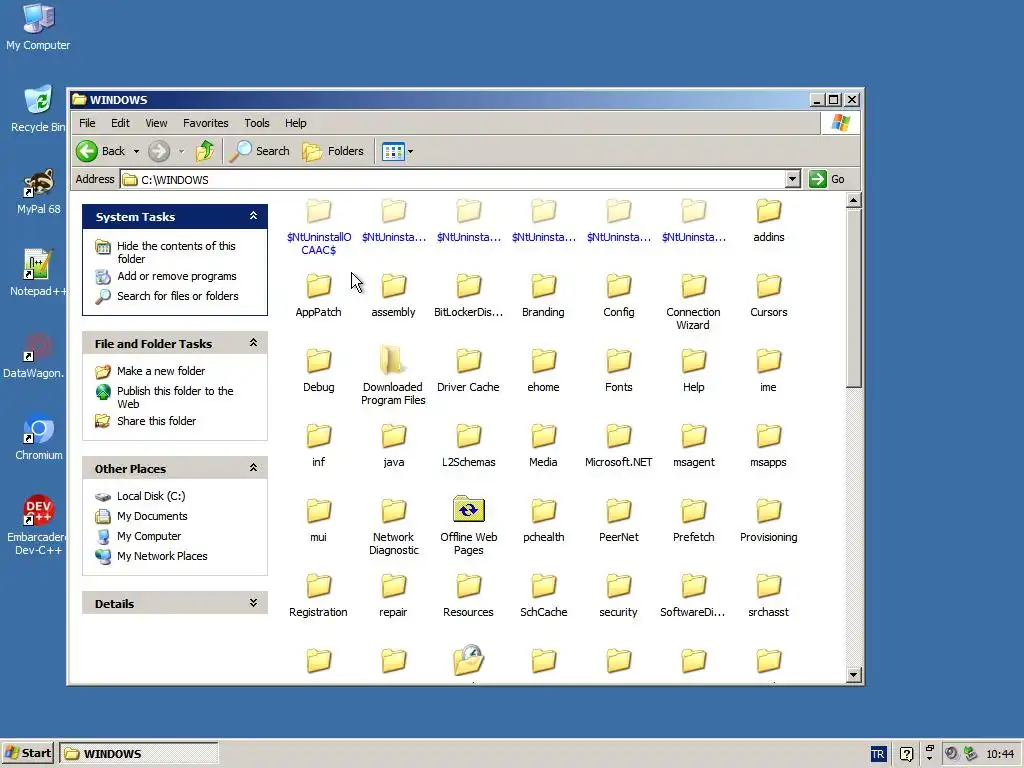This screenshot has width=1024, height=768.
Task: Click the help question mark tray icon
Action: point(906,754)
